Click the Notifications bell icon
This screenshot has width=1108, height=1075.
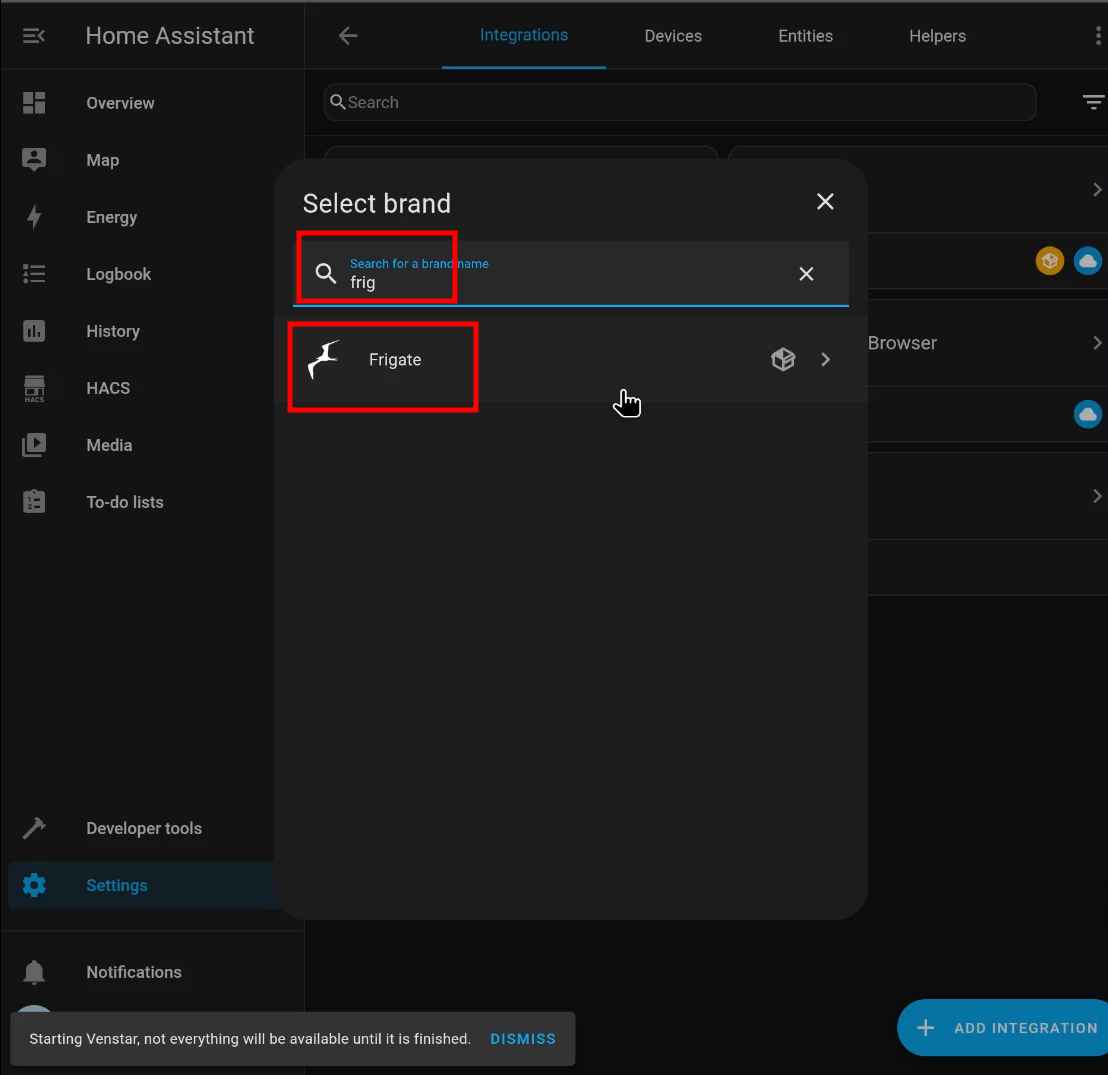(34, 973)
